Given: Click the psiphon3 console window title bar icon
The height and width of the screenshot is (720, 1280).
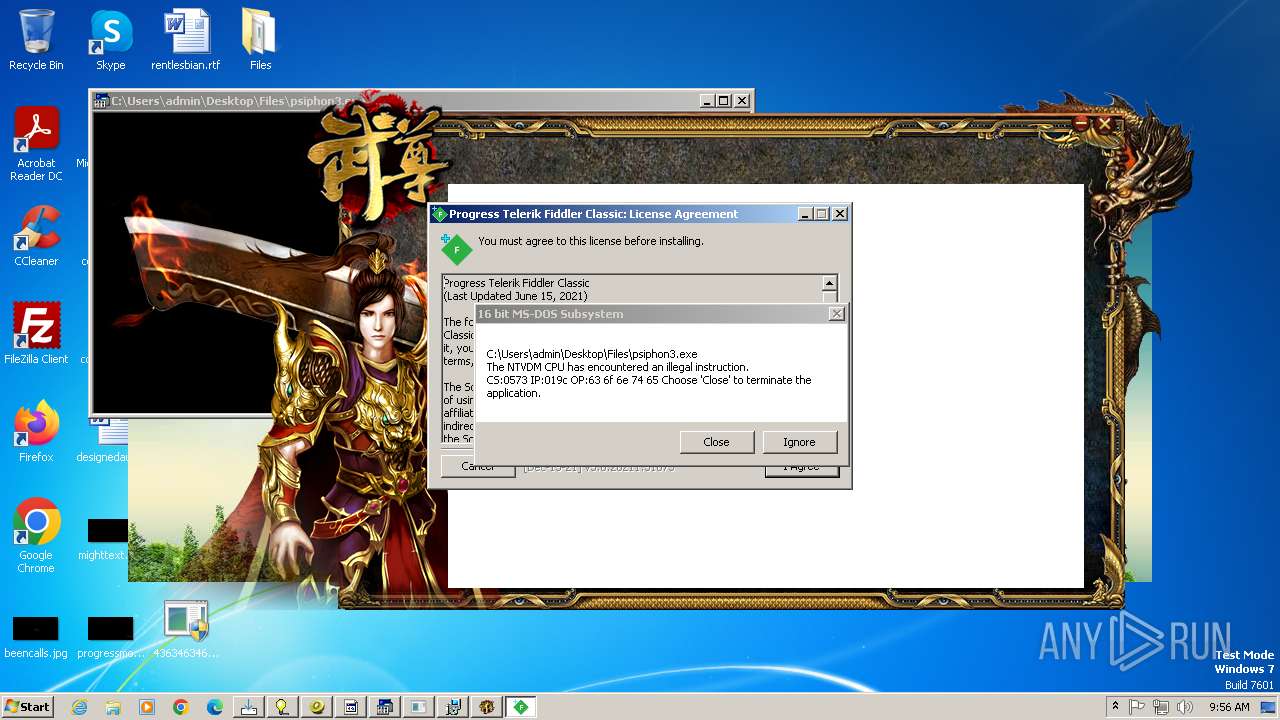Looking at the screenshot, I should 102,101.
